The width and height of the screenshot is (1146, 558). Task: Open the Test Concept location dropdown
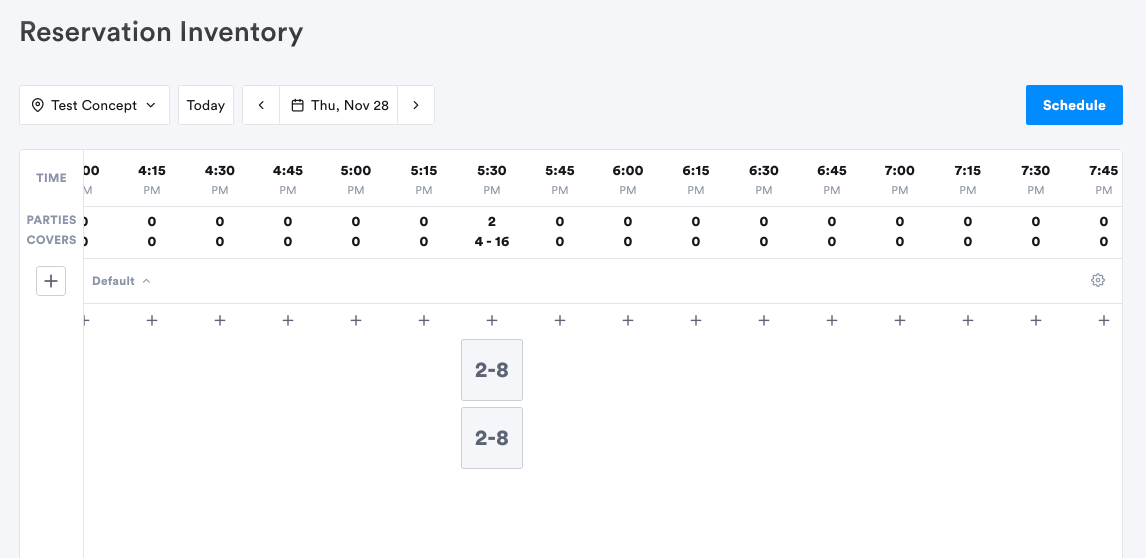coord(94,105)
